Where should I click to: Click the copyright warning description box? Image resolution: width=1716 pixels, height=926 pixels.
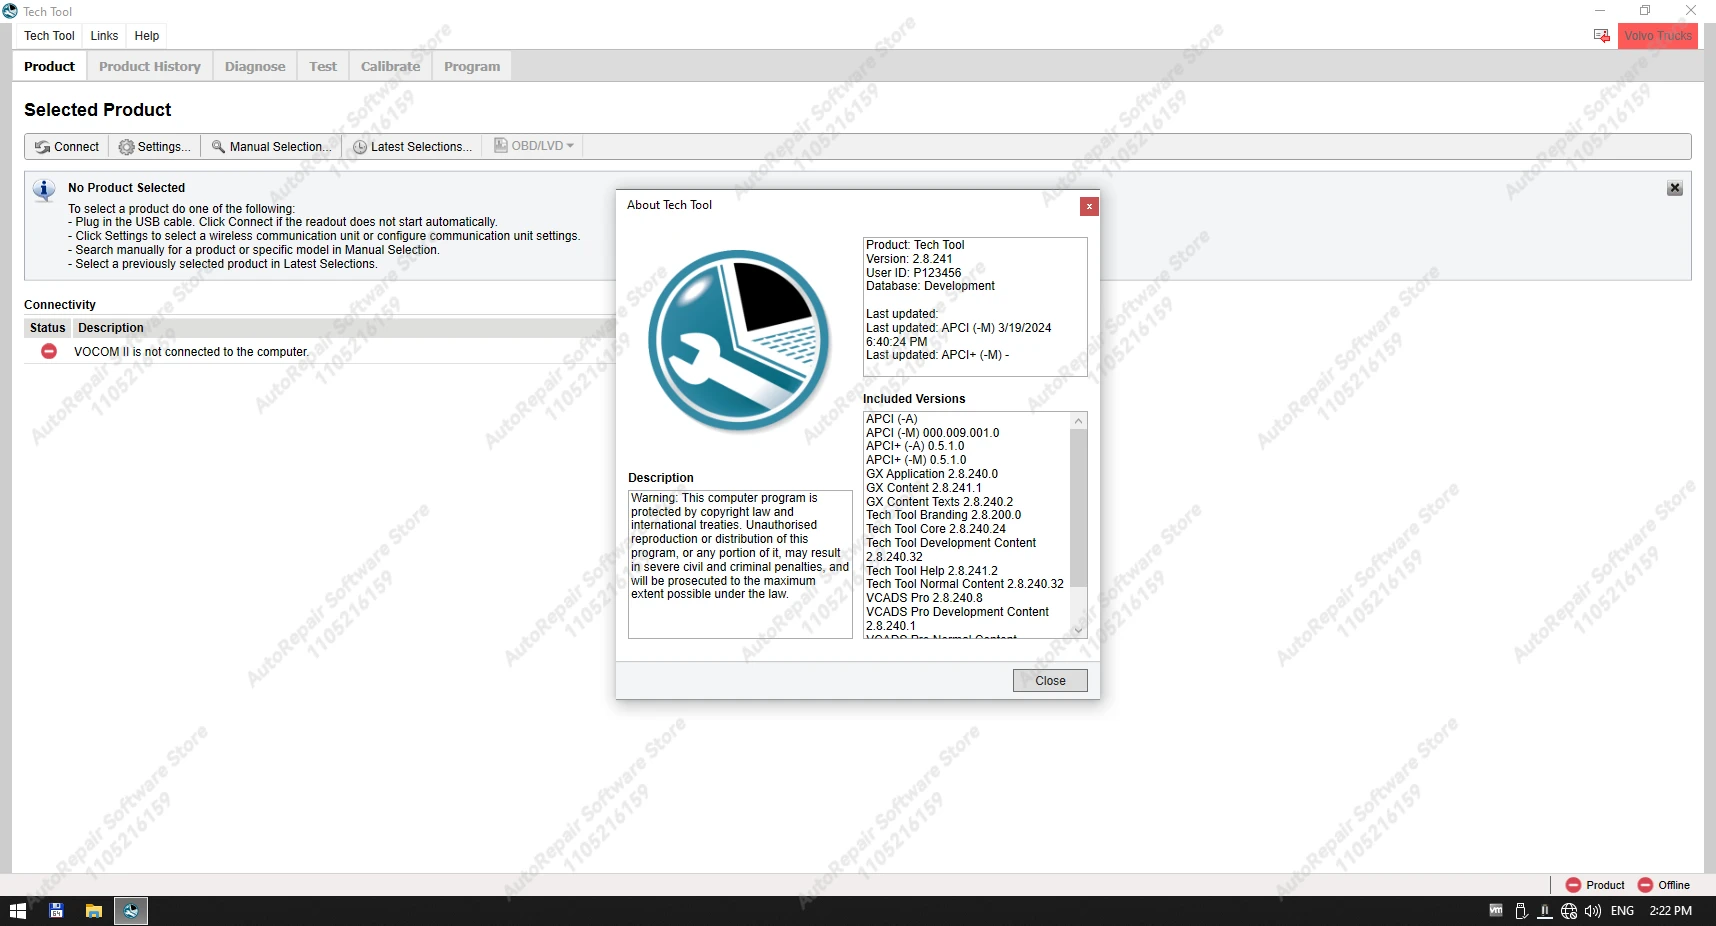tap(740, 564)
